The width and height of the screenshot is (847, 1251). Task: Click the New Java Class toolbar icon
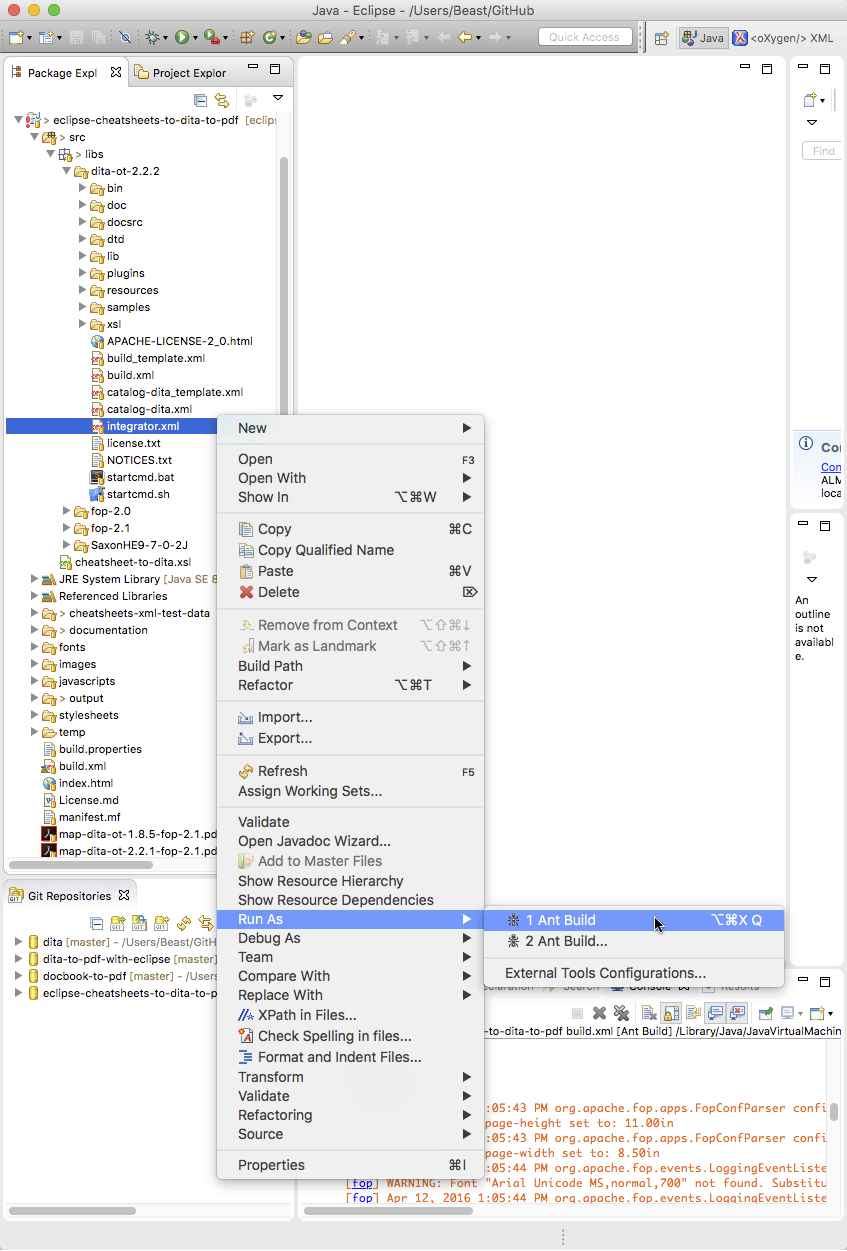click(x=268, y=37)
